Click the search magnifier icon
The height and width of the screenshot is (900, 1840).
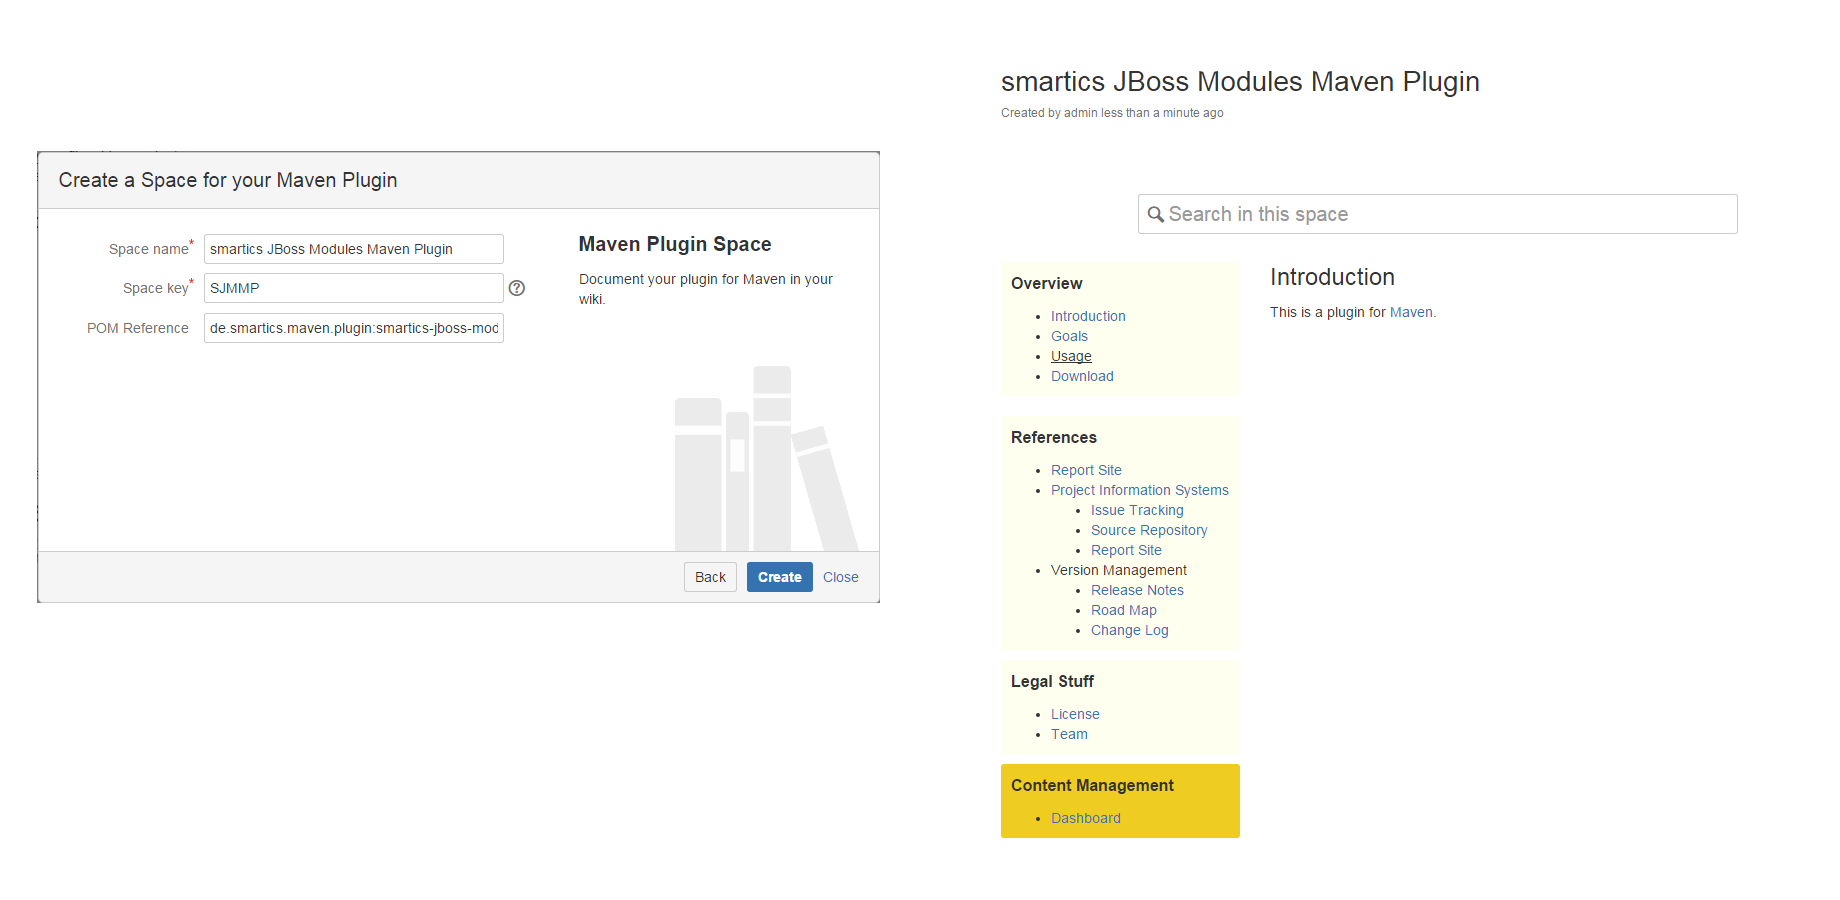(x=1155, y=214)
